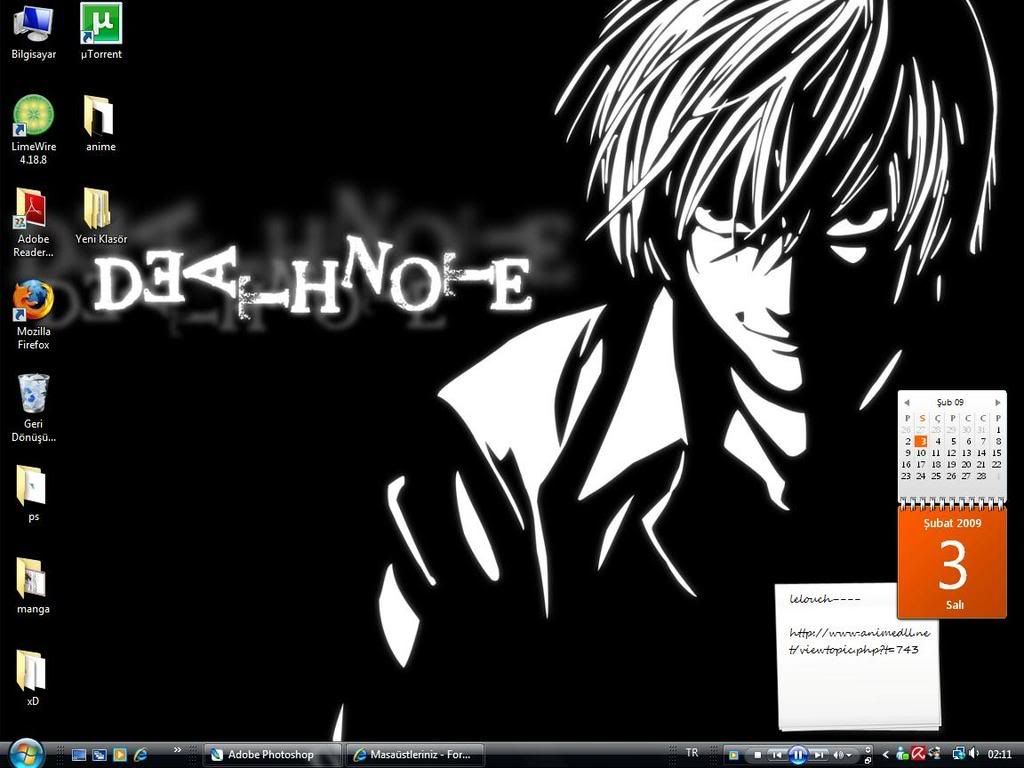Restore the media player from the mini toolbar
Viewport: 1024px width, 768px height.
868,761
